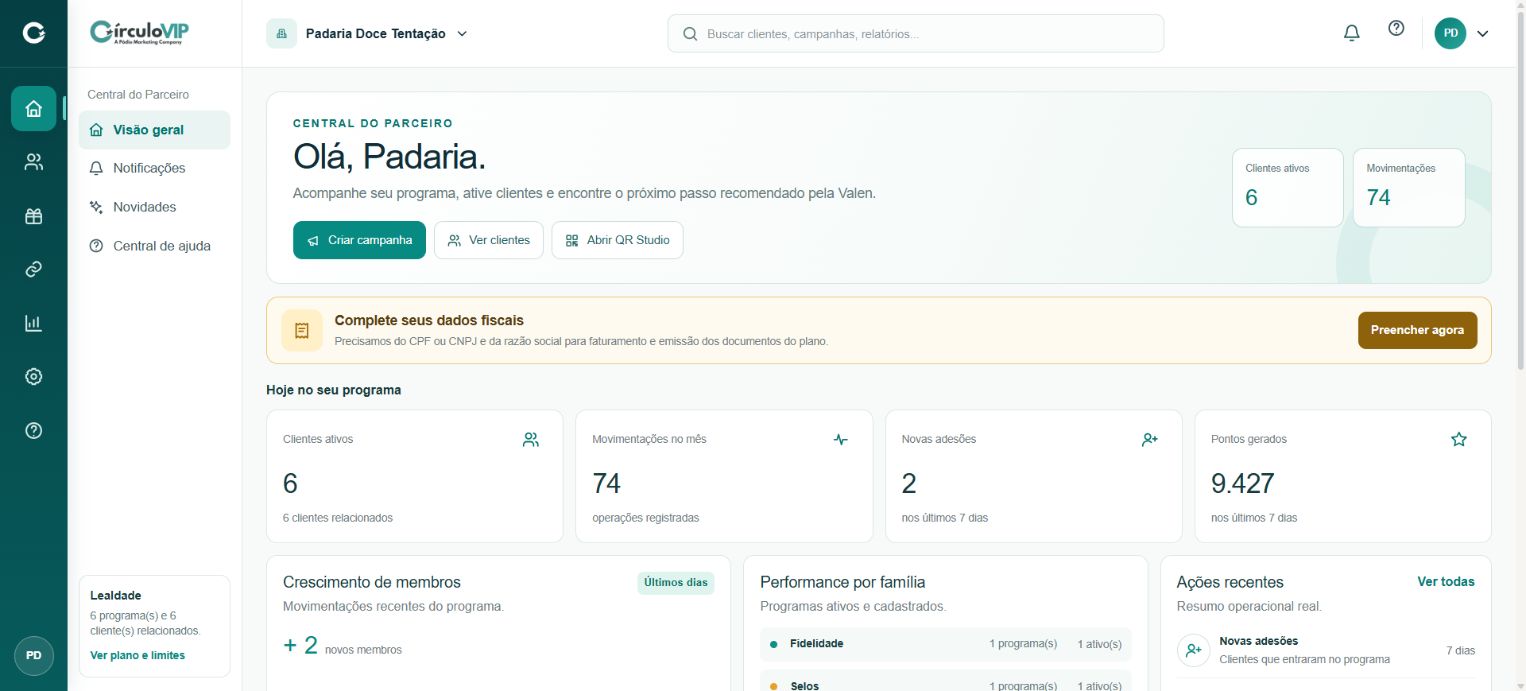The image size is (1526, 691).
Task: Open the link integrations icon in left rail
Action: pyautogui.click(x=34, y=269)
